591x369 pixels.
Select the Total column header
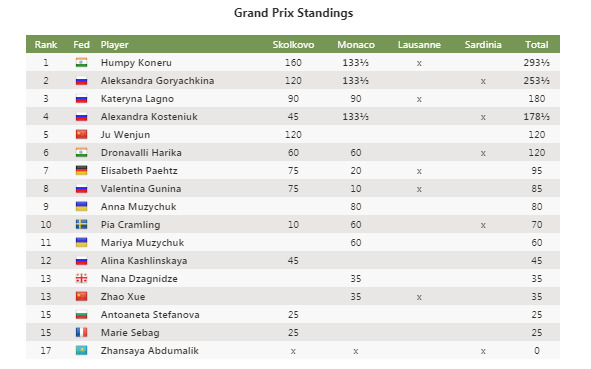[x=537, y=44]
